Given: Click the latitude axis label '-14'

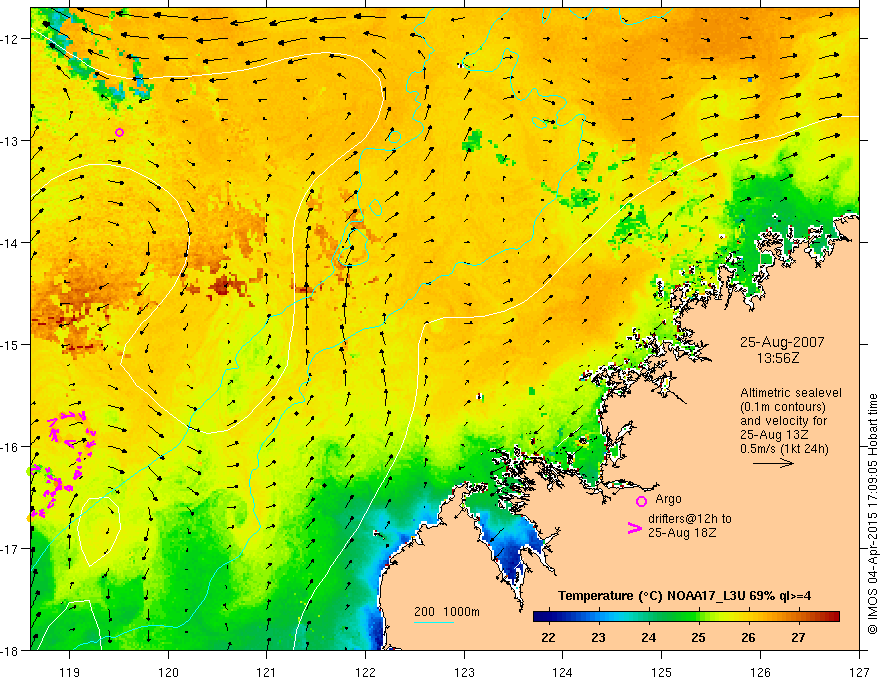Looking at the screenshot, I should (x=11, y=243).
